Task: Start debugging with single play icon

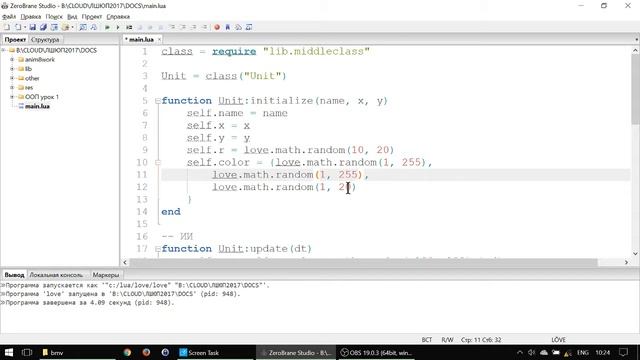Action: tap(118, 27)
